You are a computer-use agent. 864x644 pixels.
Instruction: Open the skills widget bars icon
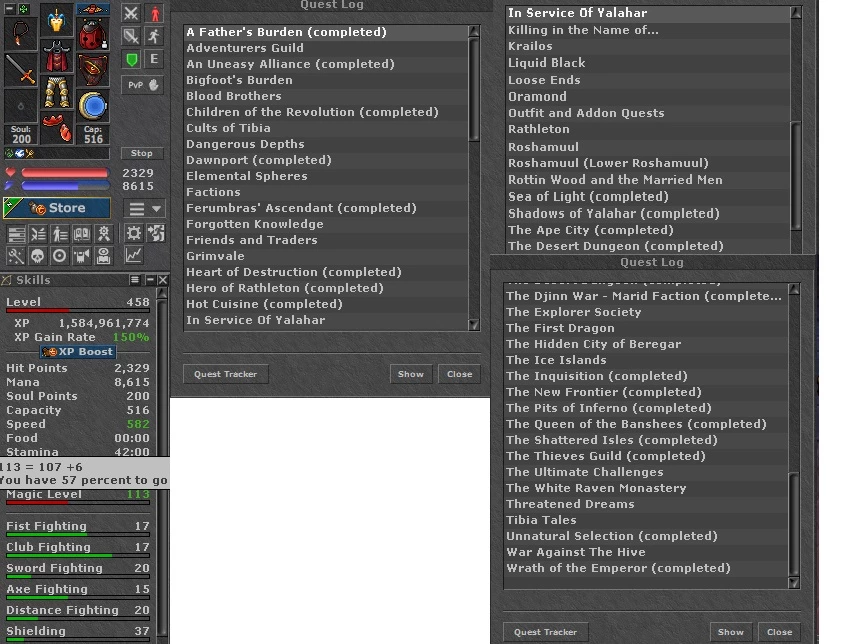[16, 234]
